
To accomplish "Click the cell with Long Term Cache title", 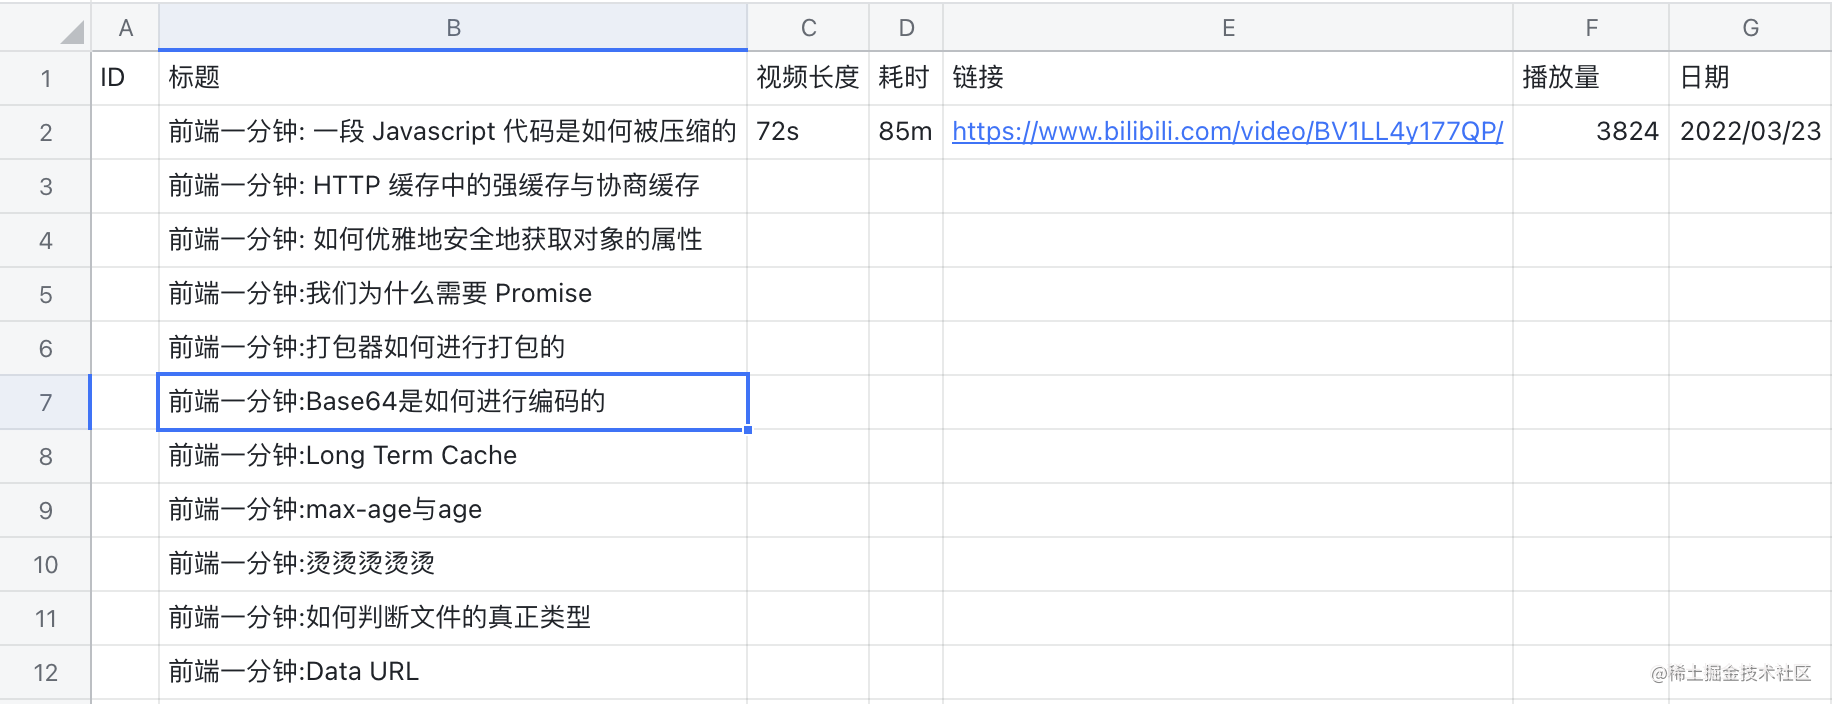I will tap(453, 456).
